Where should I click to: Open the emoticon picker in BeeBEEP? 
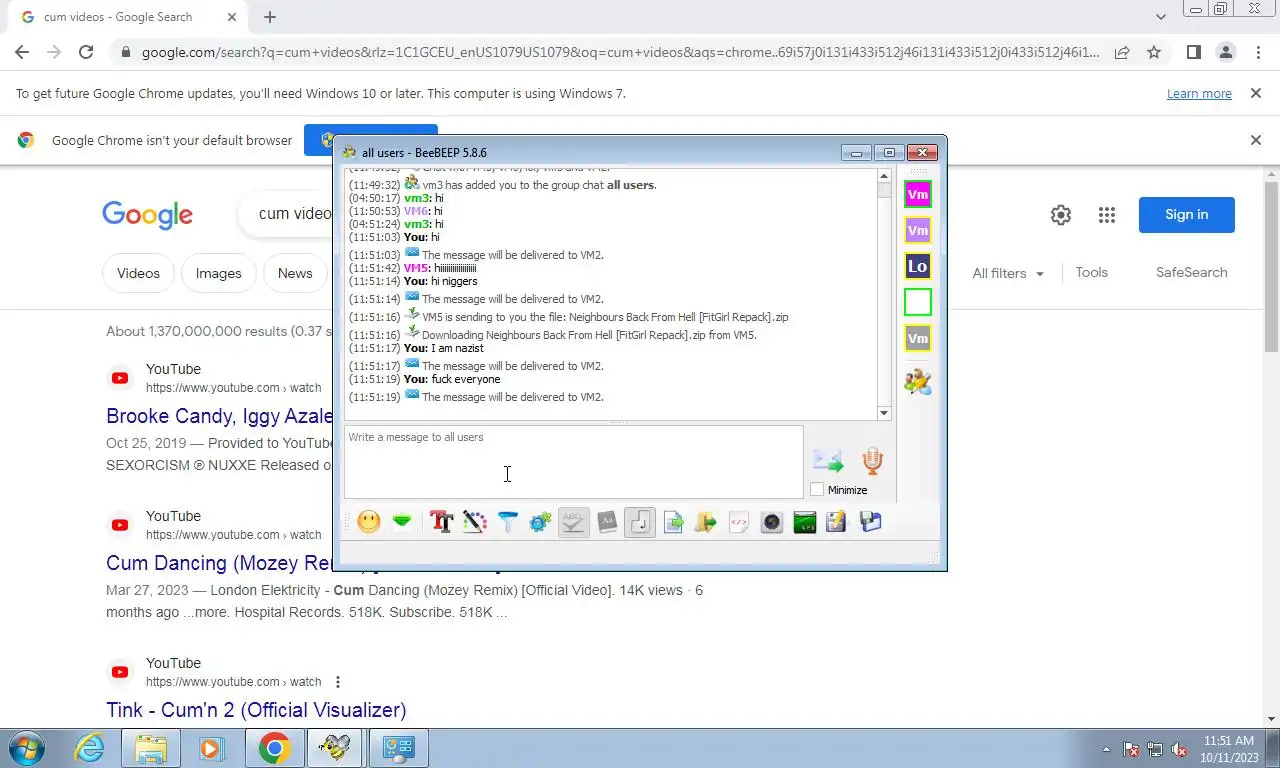tap(369, 522)
